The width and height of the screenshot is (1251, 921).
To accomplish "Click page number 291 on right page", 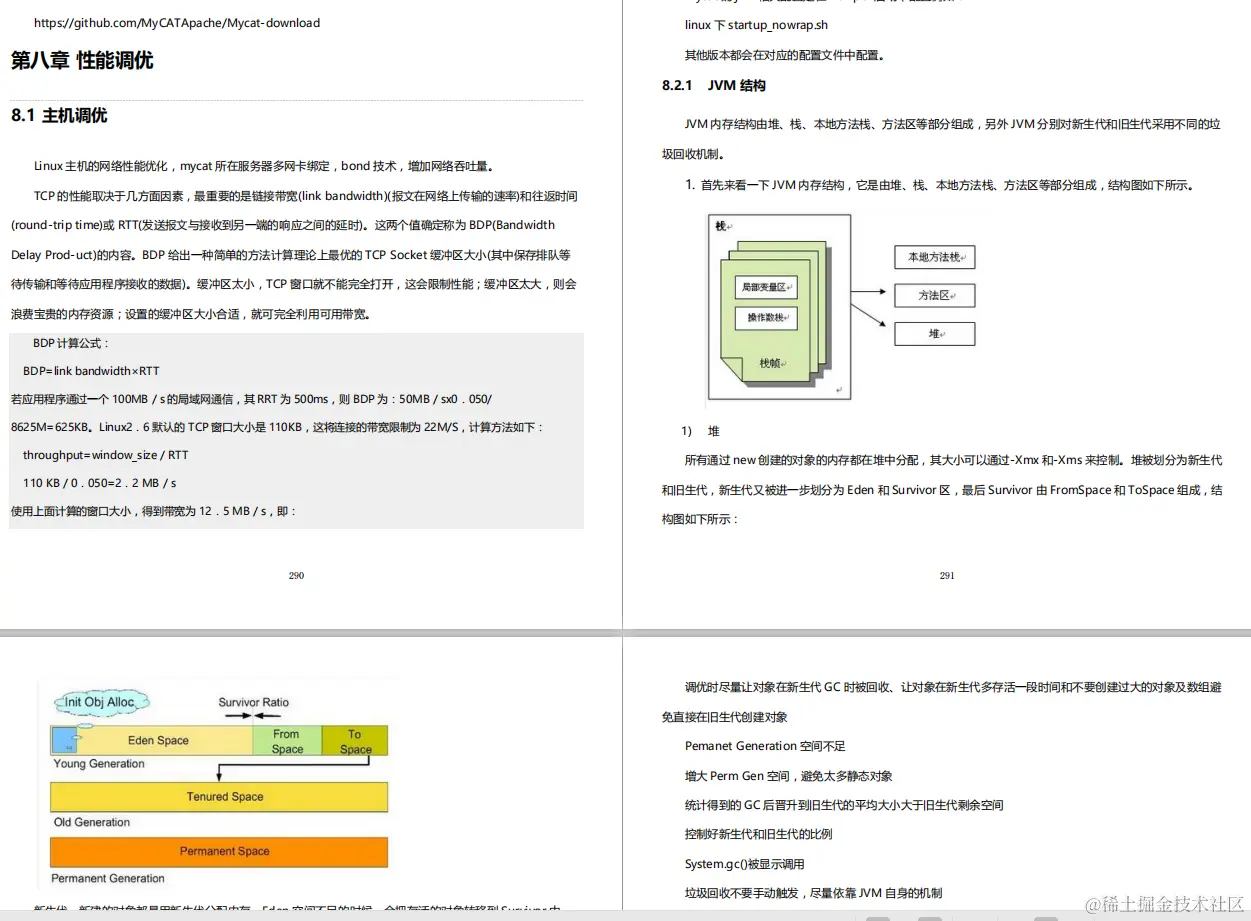I will [947, 575].
